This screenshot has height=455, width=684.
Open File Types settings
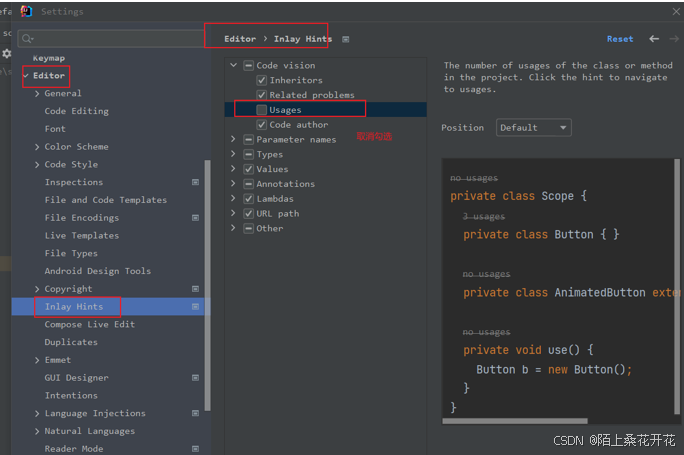click(x=71, y=253)
